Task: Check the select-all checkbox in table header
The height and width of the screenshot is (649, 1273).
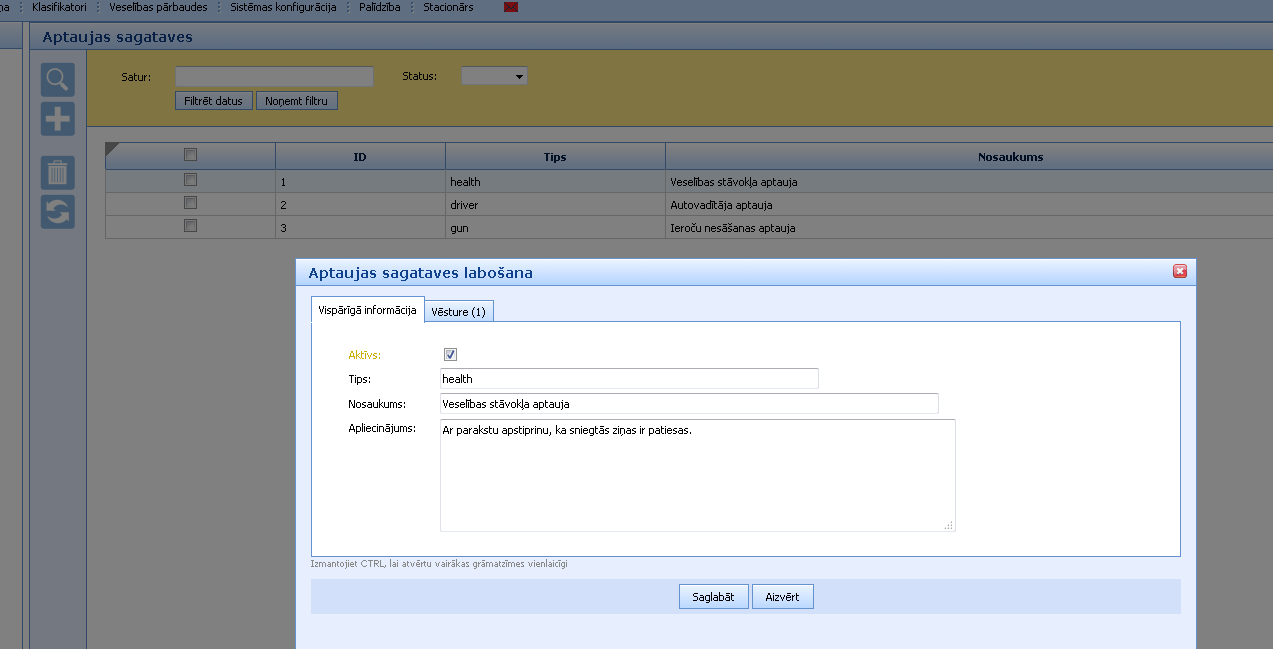Action: 190,154
